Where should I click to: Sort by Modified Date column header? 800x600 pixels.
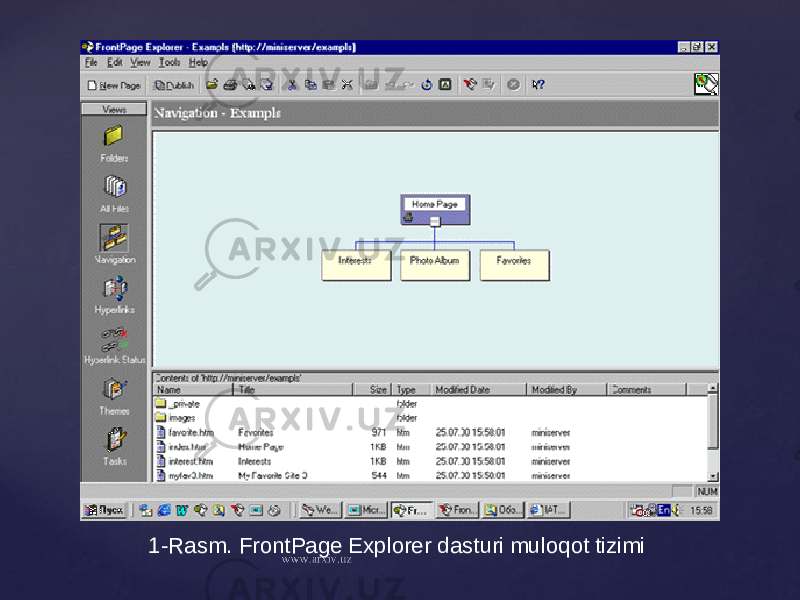click(479, 390)
